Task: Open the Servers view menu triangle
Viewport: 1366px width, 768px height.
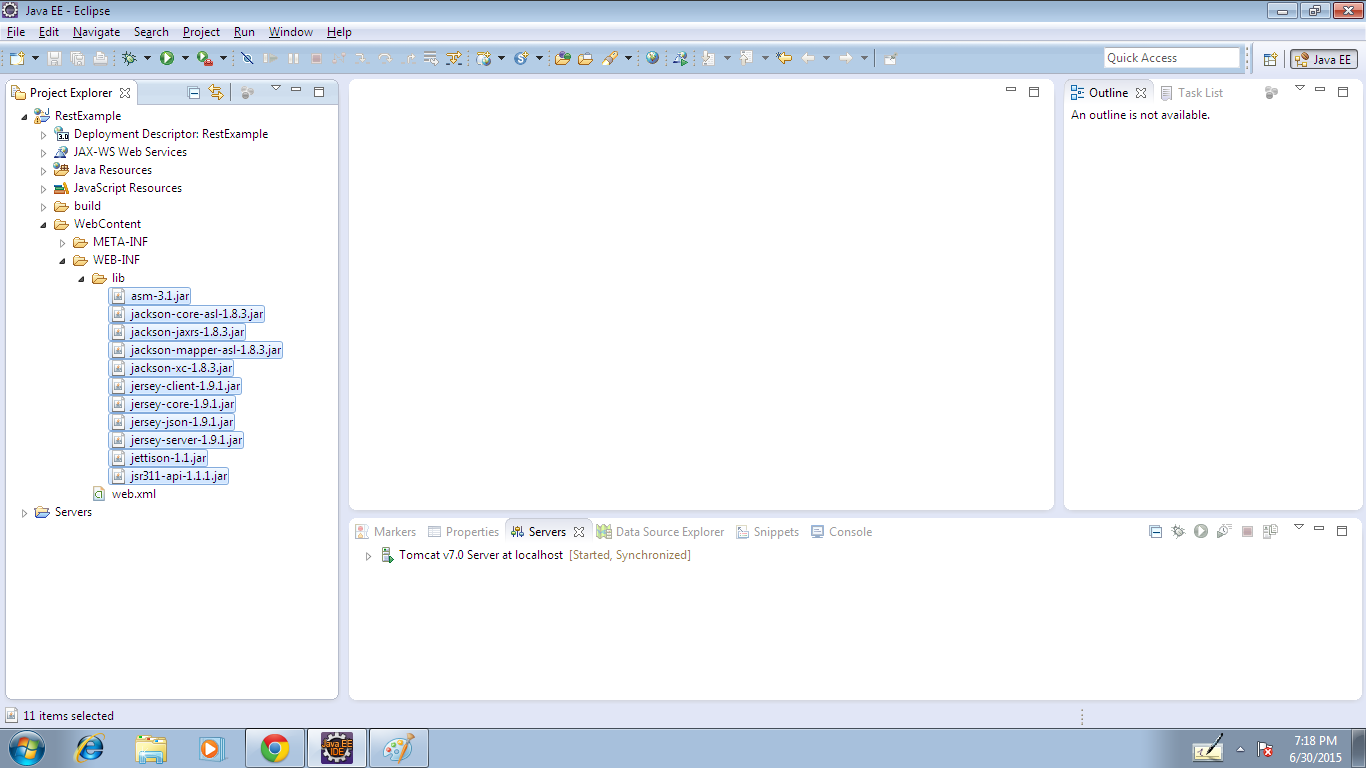Action: coord(1299,527)
